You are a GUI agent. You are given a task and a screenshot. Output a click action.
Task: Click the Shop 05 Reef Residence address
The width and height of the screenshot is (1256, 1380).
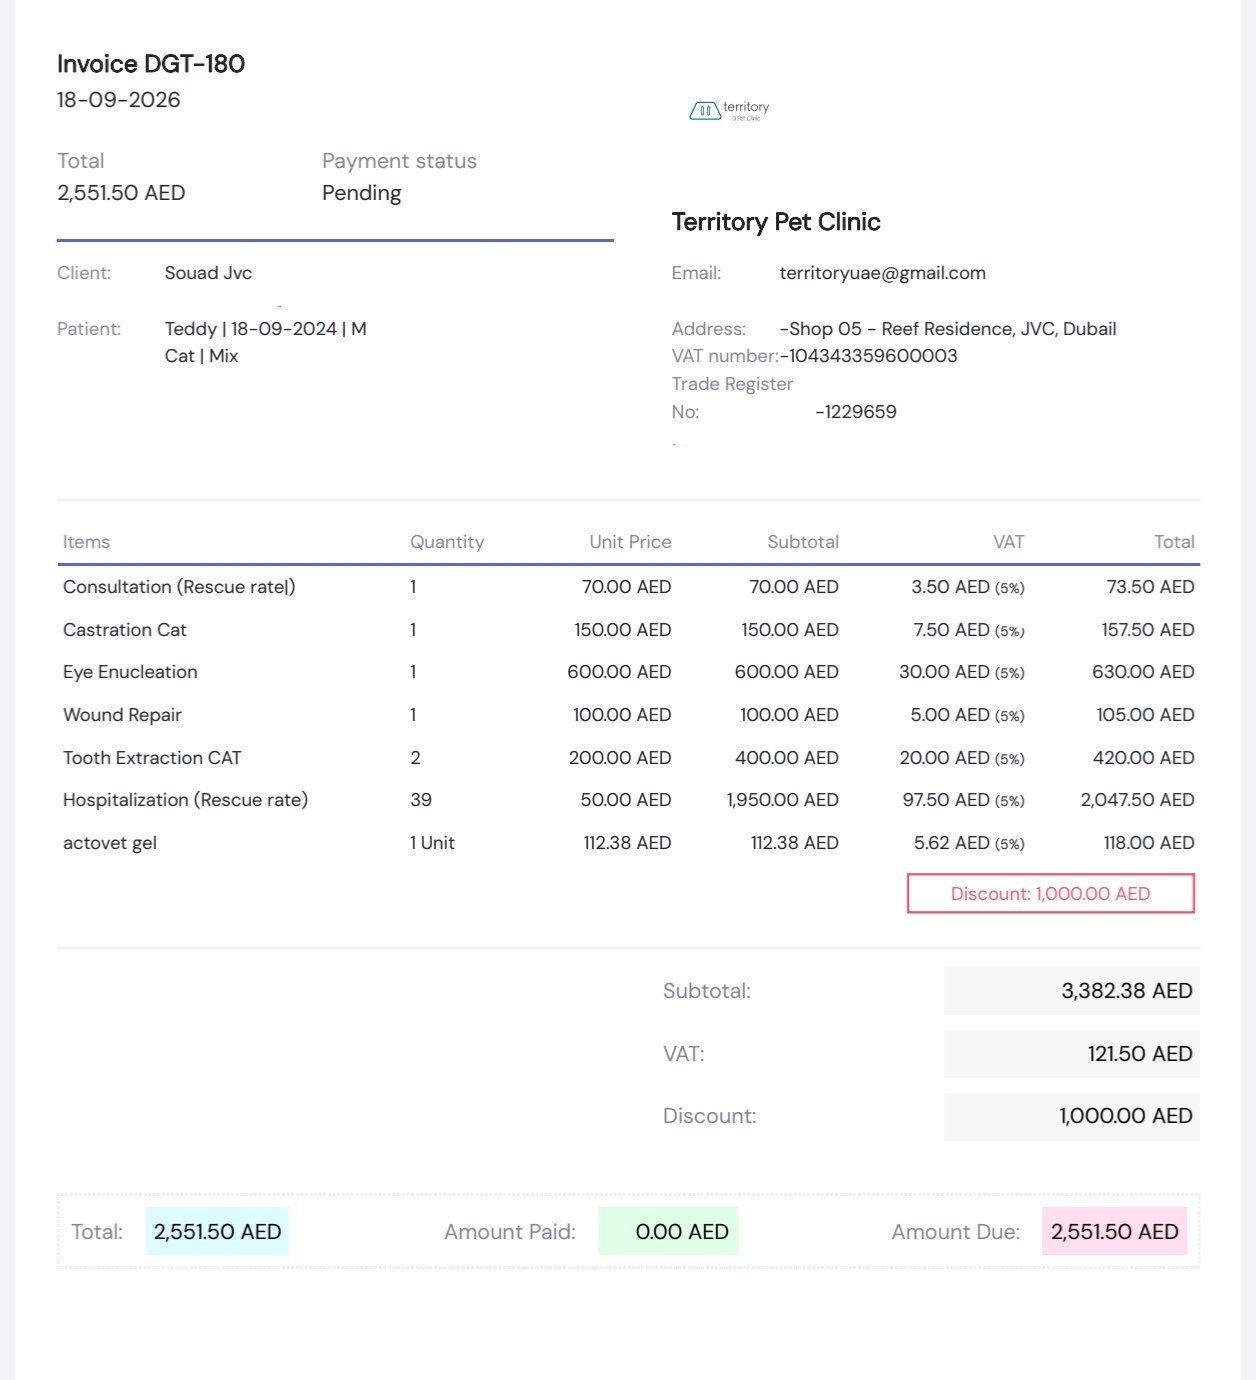click(x=948, y=329)
